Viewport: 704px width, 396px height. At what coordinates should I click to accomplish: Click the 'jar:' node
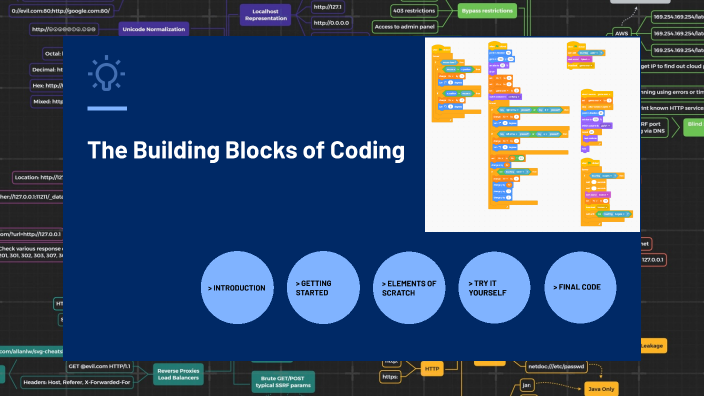tap(527, 385)
